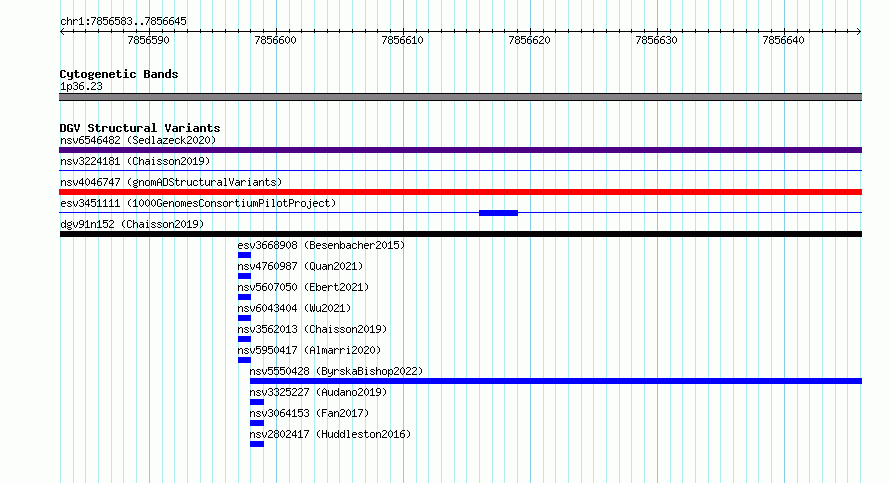Click the blue nsv2802417 feature block
Image resolution: width=890 pixels, height=483 pixels.
coord(257,444)
